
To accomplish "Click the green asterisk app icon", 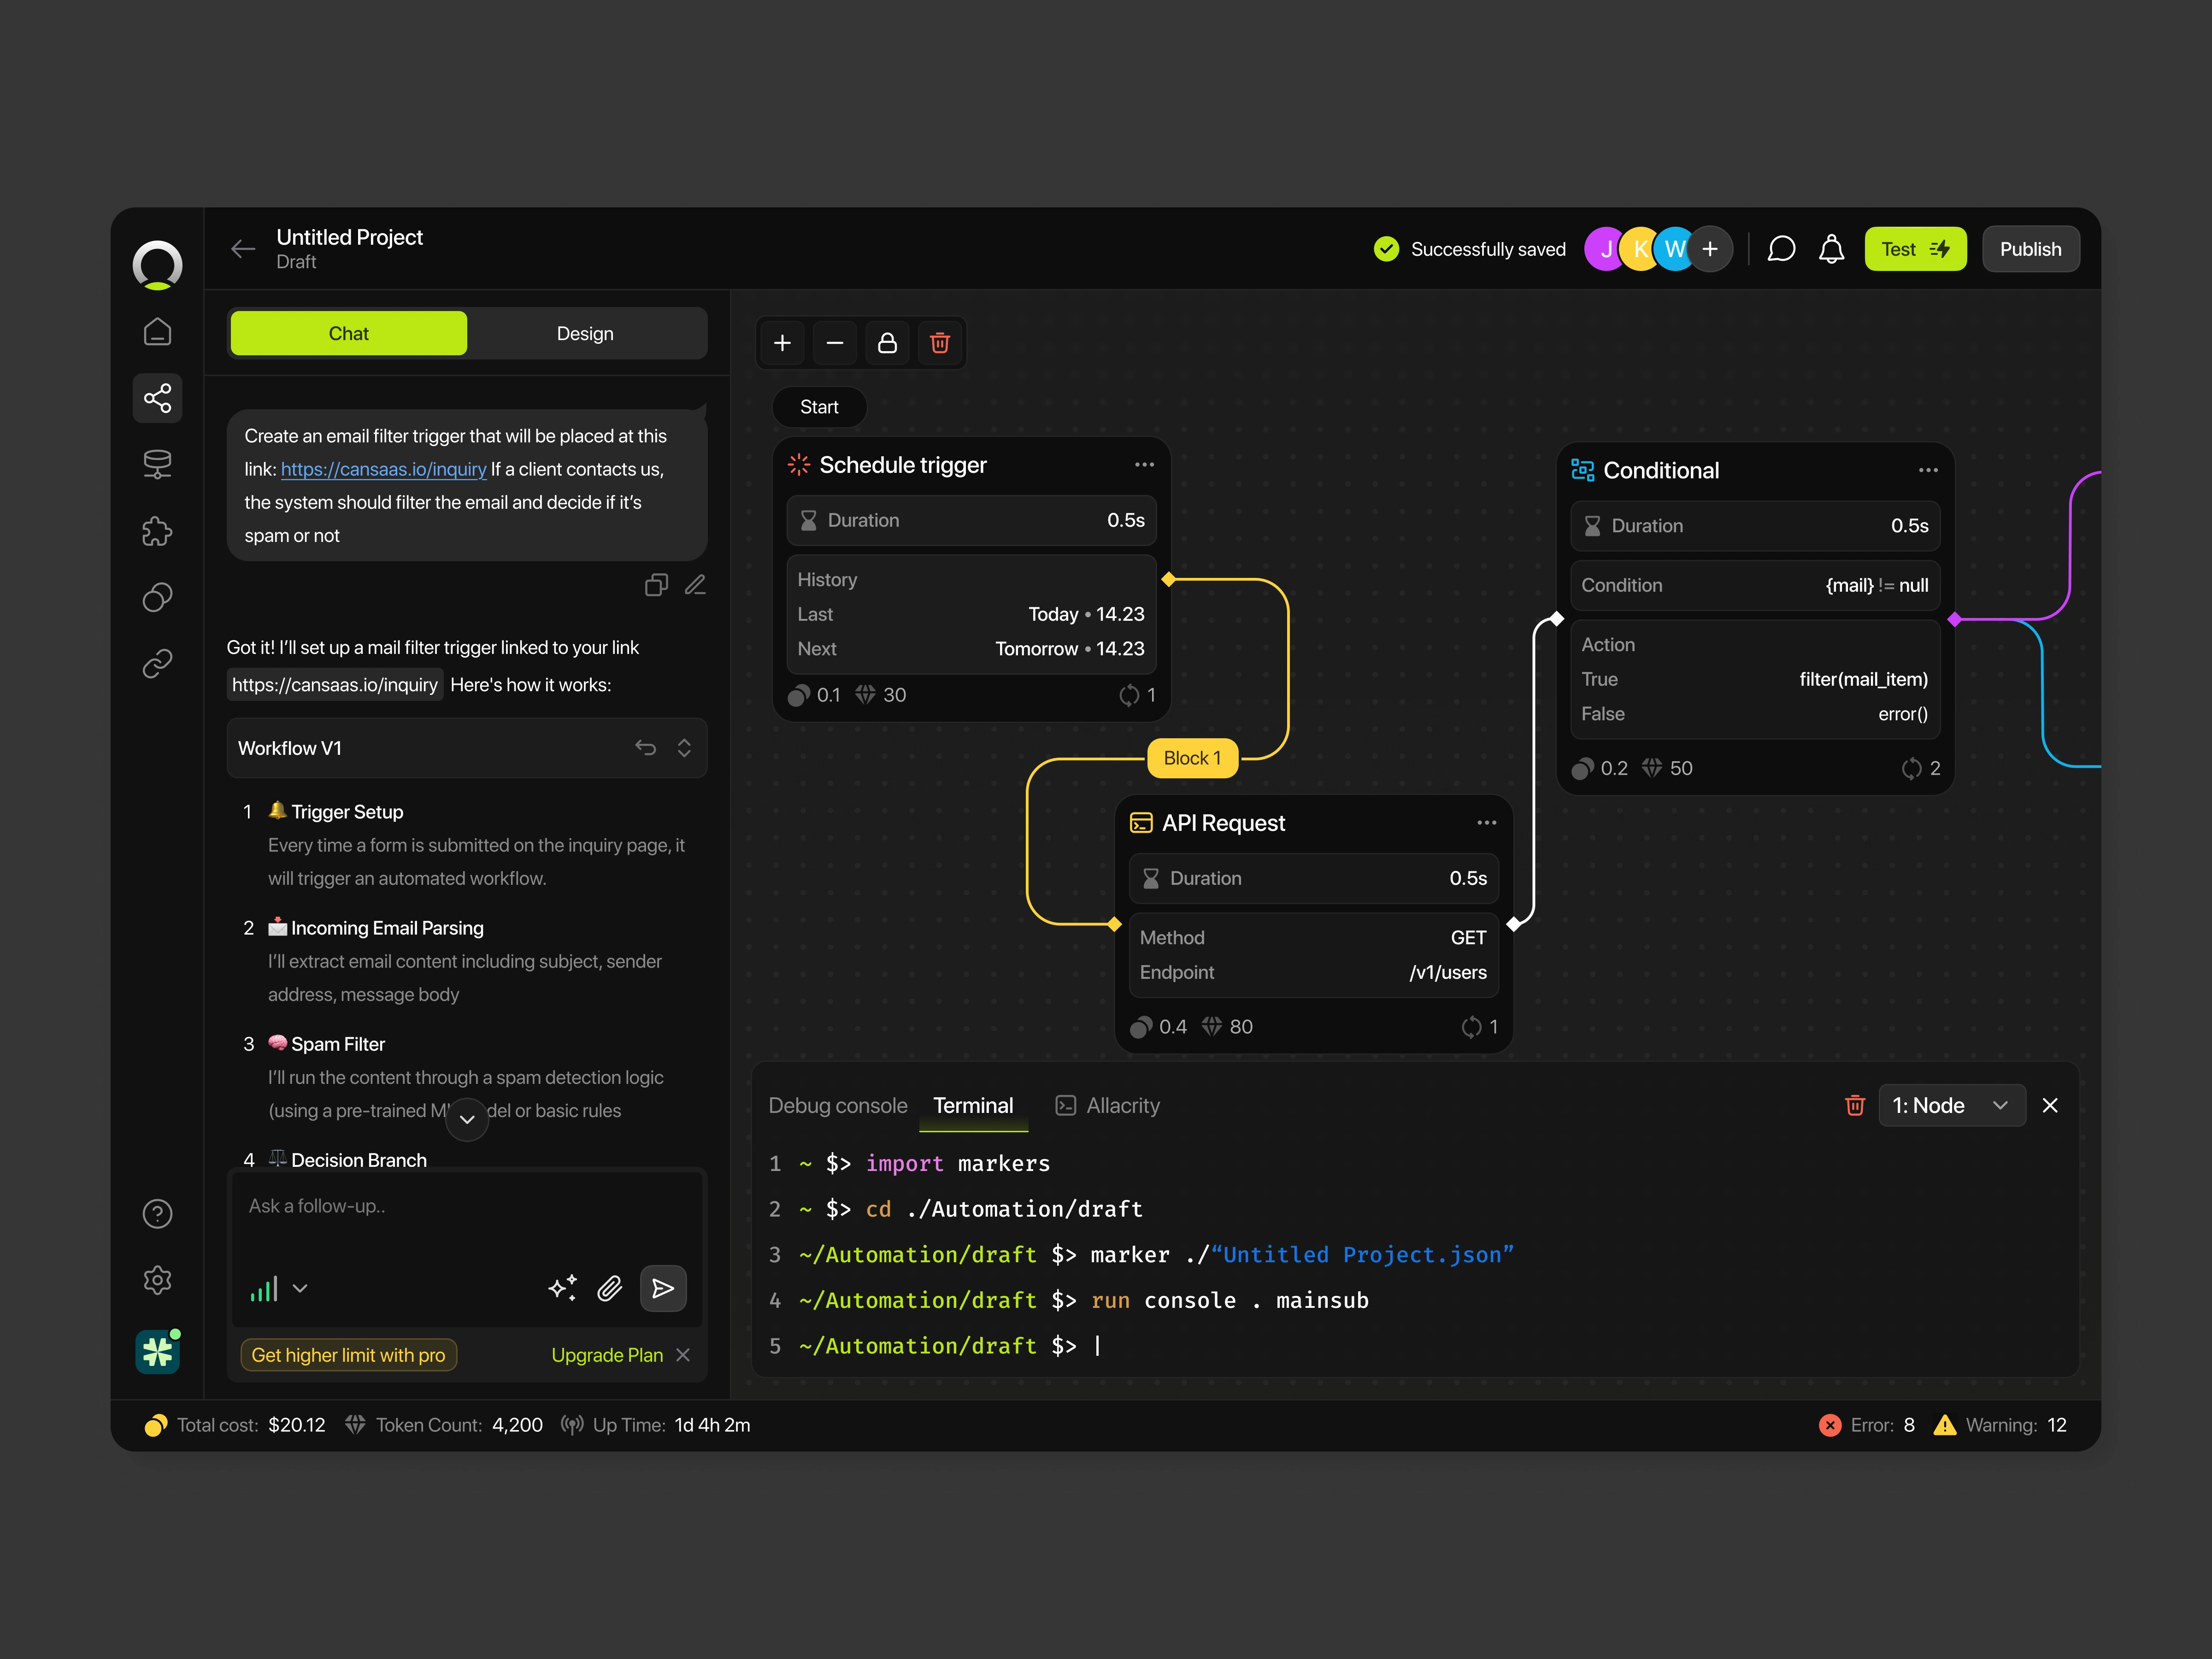I will [157, 1352].
